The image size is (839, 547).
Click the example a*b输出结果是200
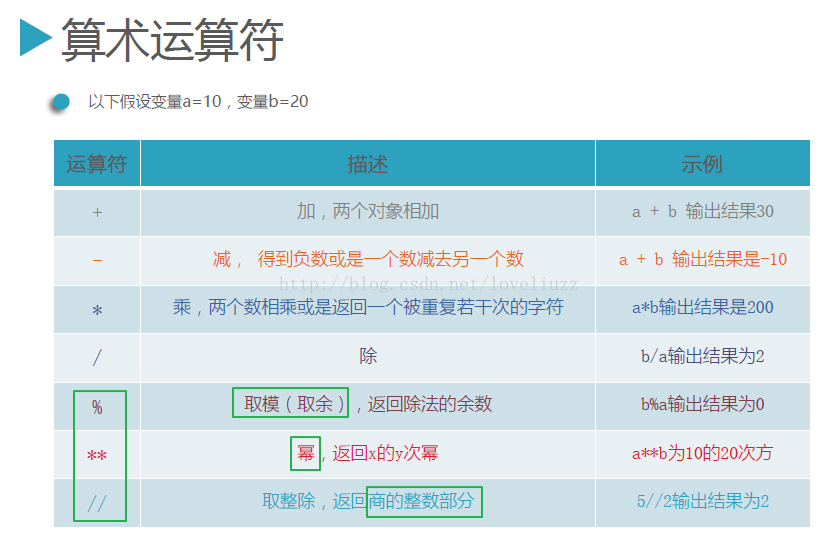click(x=703, y=307)
